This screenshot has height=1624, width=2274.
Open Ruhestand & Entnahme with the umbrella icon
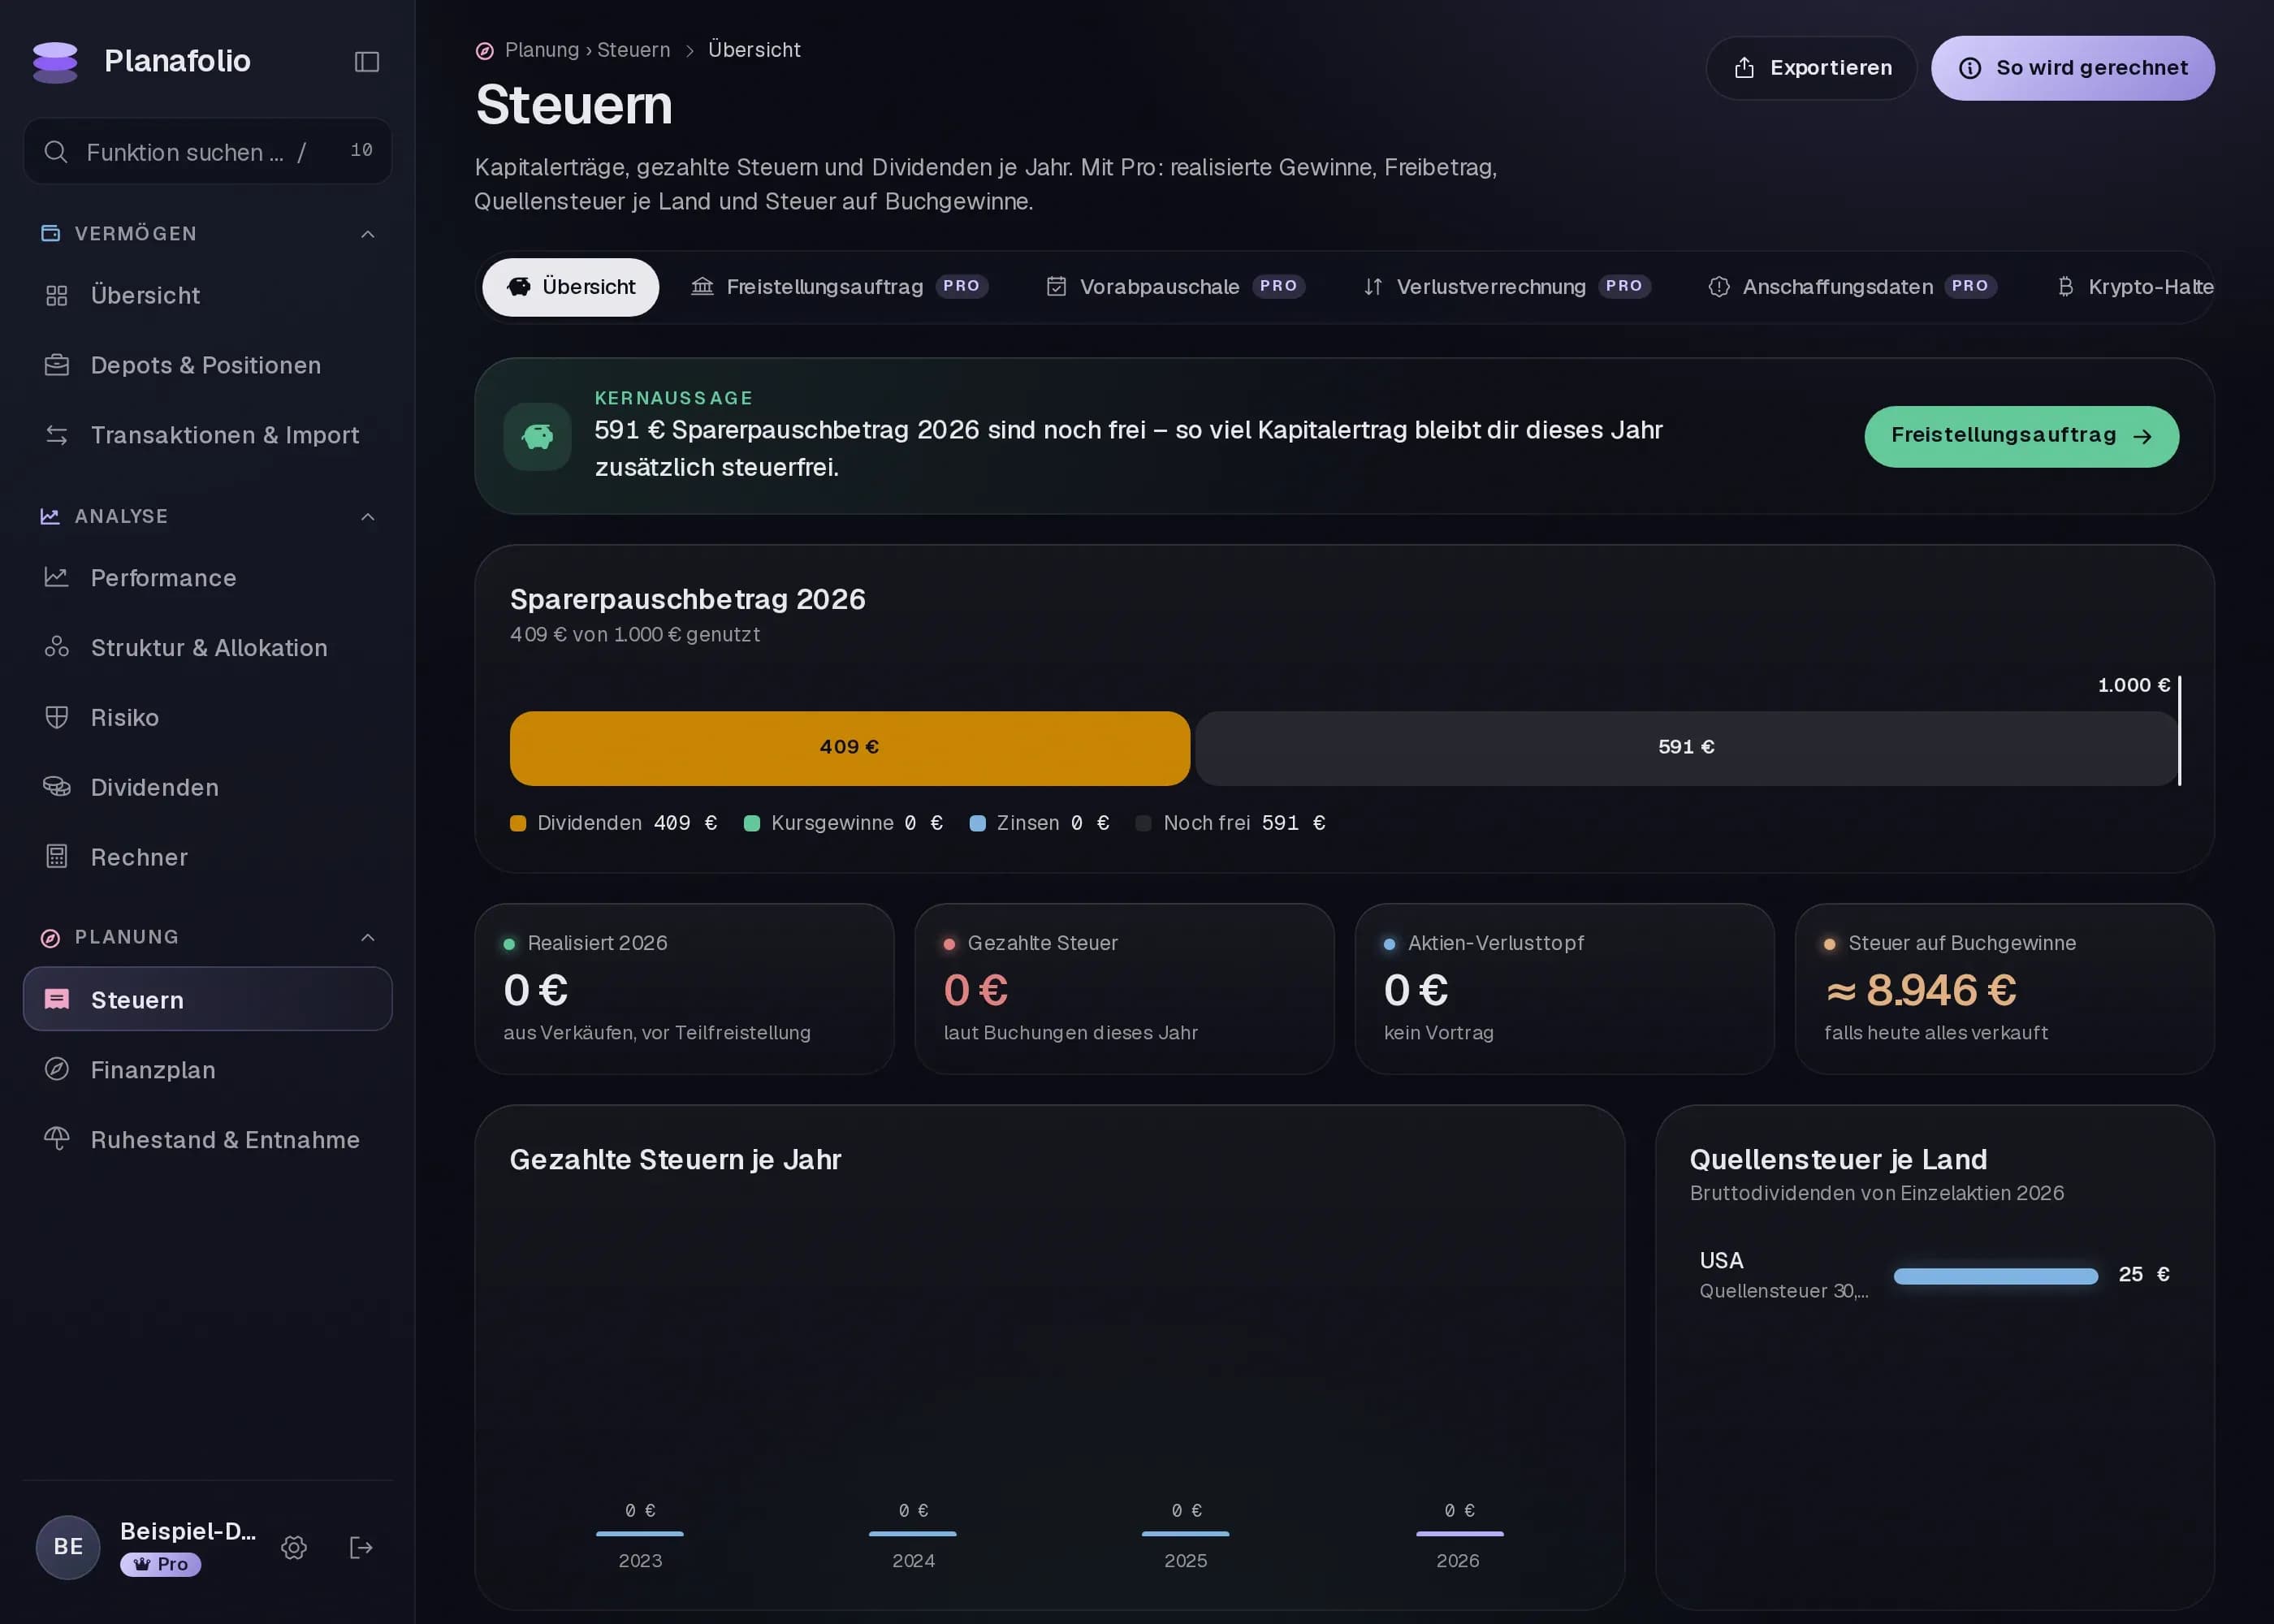tap(207, 1139)
